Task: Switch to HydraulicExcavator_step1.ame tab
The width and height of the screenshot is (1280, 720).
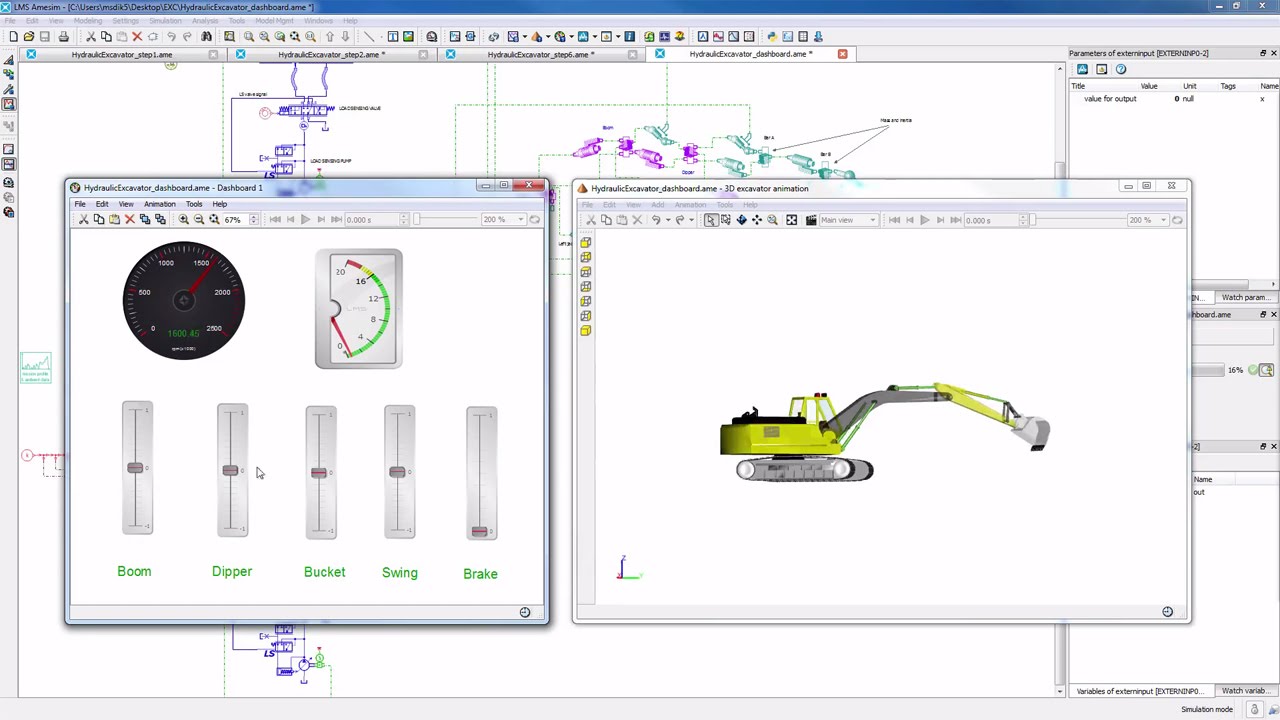Action: [122, 54]
